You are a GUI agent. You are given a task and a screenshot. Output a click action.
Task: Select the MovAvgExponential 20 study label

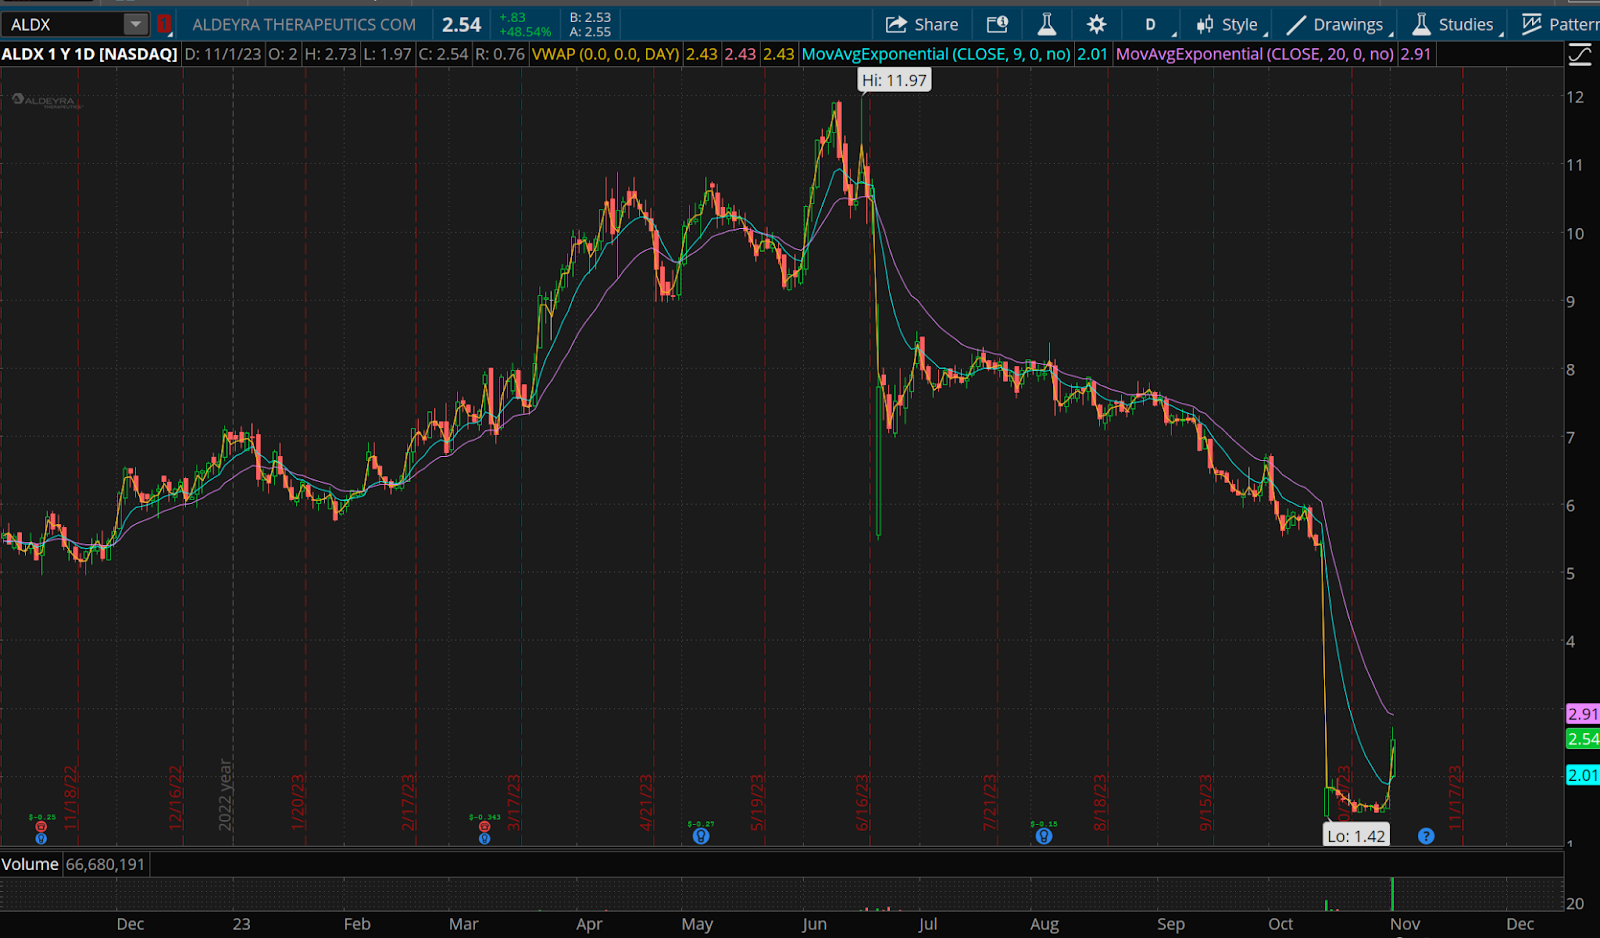pyautogui.click(x=1254, y=54)
